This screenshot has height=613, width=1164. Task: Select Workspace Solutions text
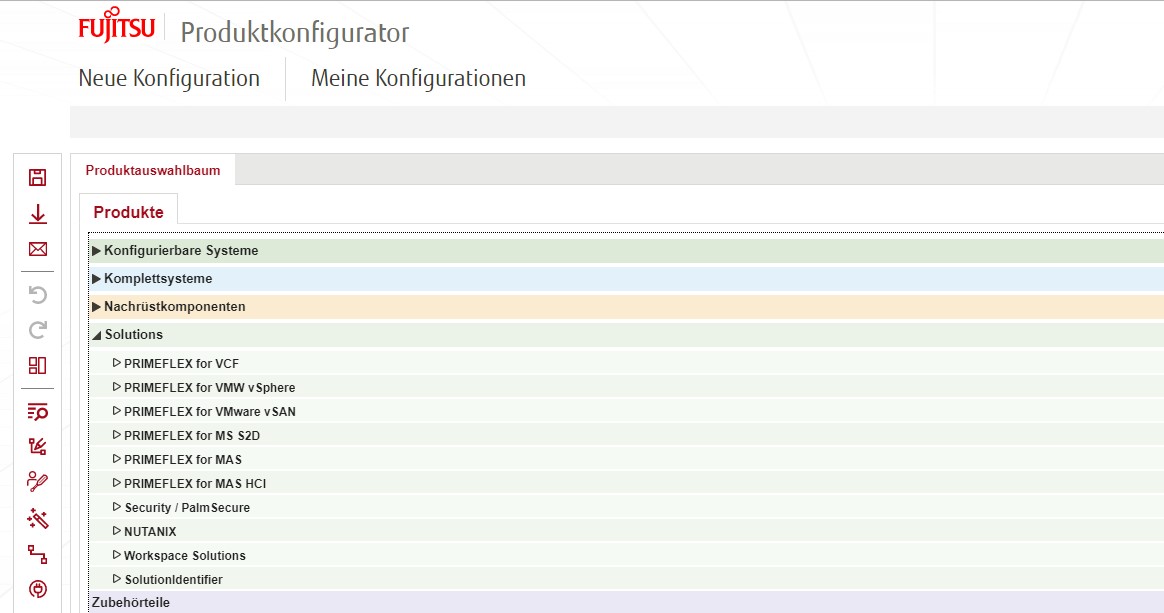pos(185,555)
